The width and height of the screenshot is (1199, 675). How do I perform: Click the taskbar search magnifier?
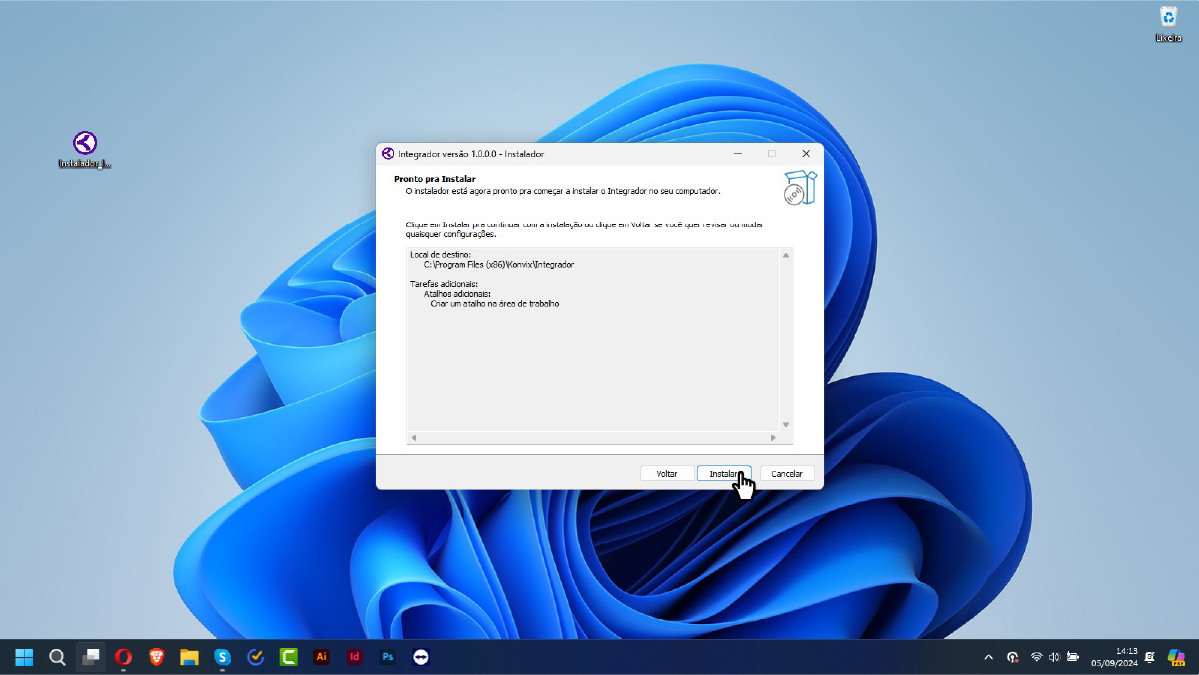[57, 657]
